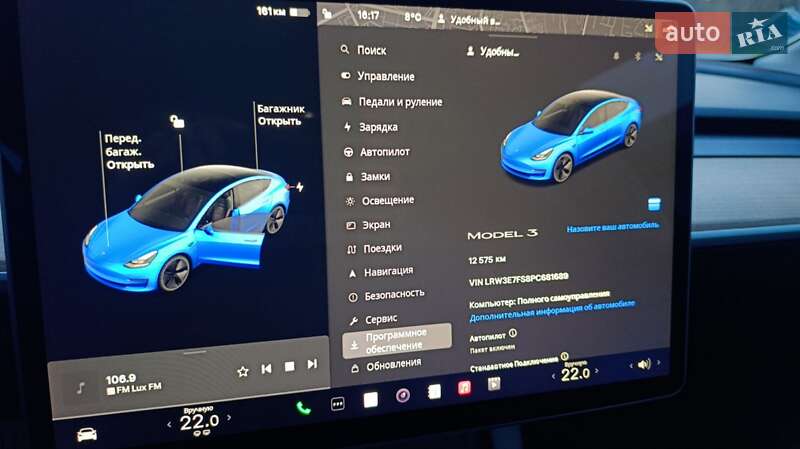800x449 pixels.
Task: Tap the VIN number text
Action: [x=518, y=279]
